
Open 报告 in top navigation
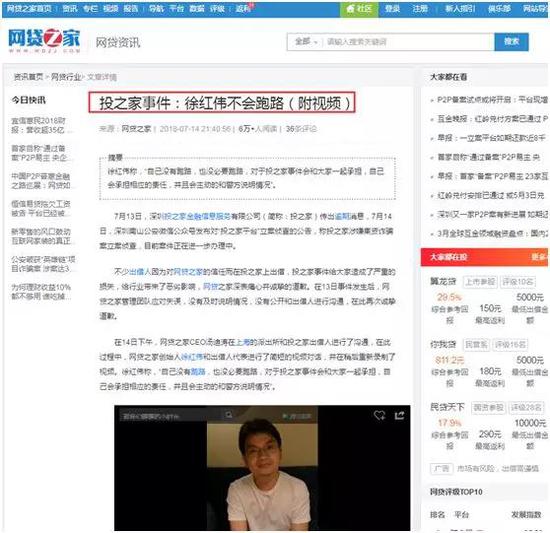(x=131, y=8)
